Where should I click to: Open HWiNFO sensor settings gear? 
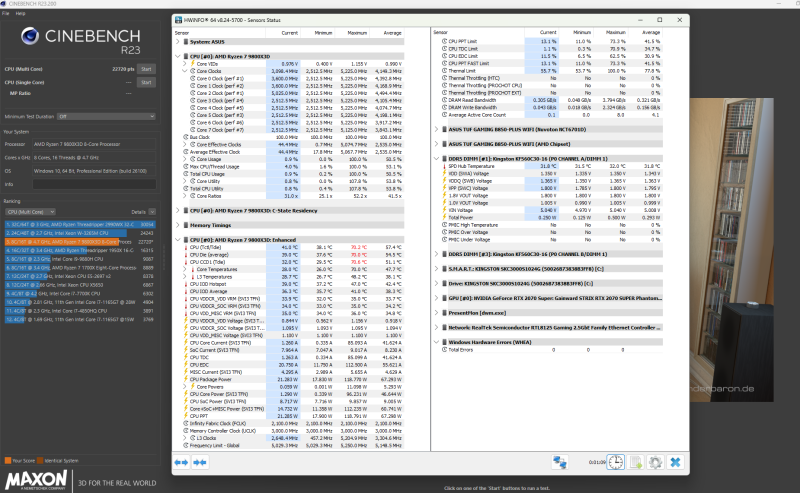click(655, 462)
